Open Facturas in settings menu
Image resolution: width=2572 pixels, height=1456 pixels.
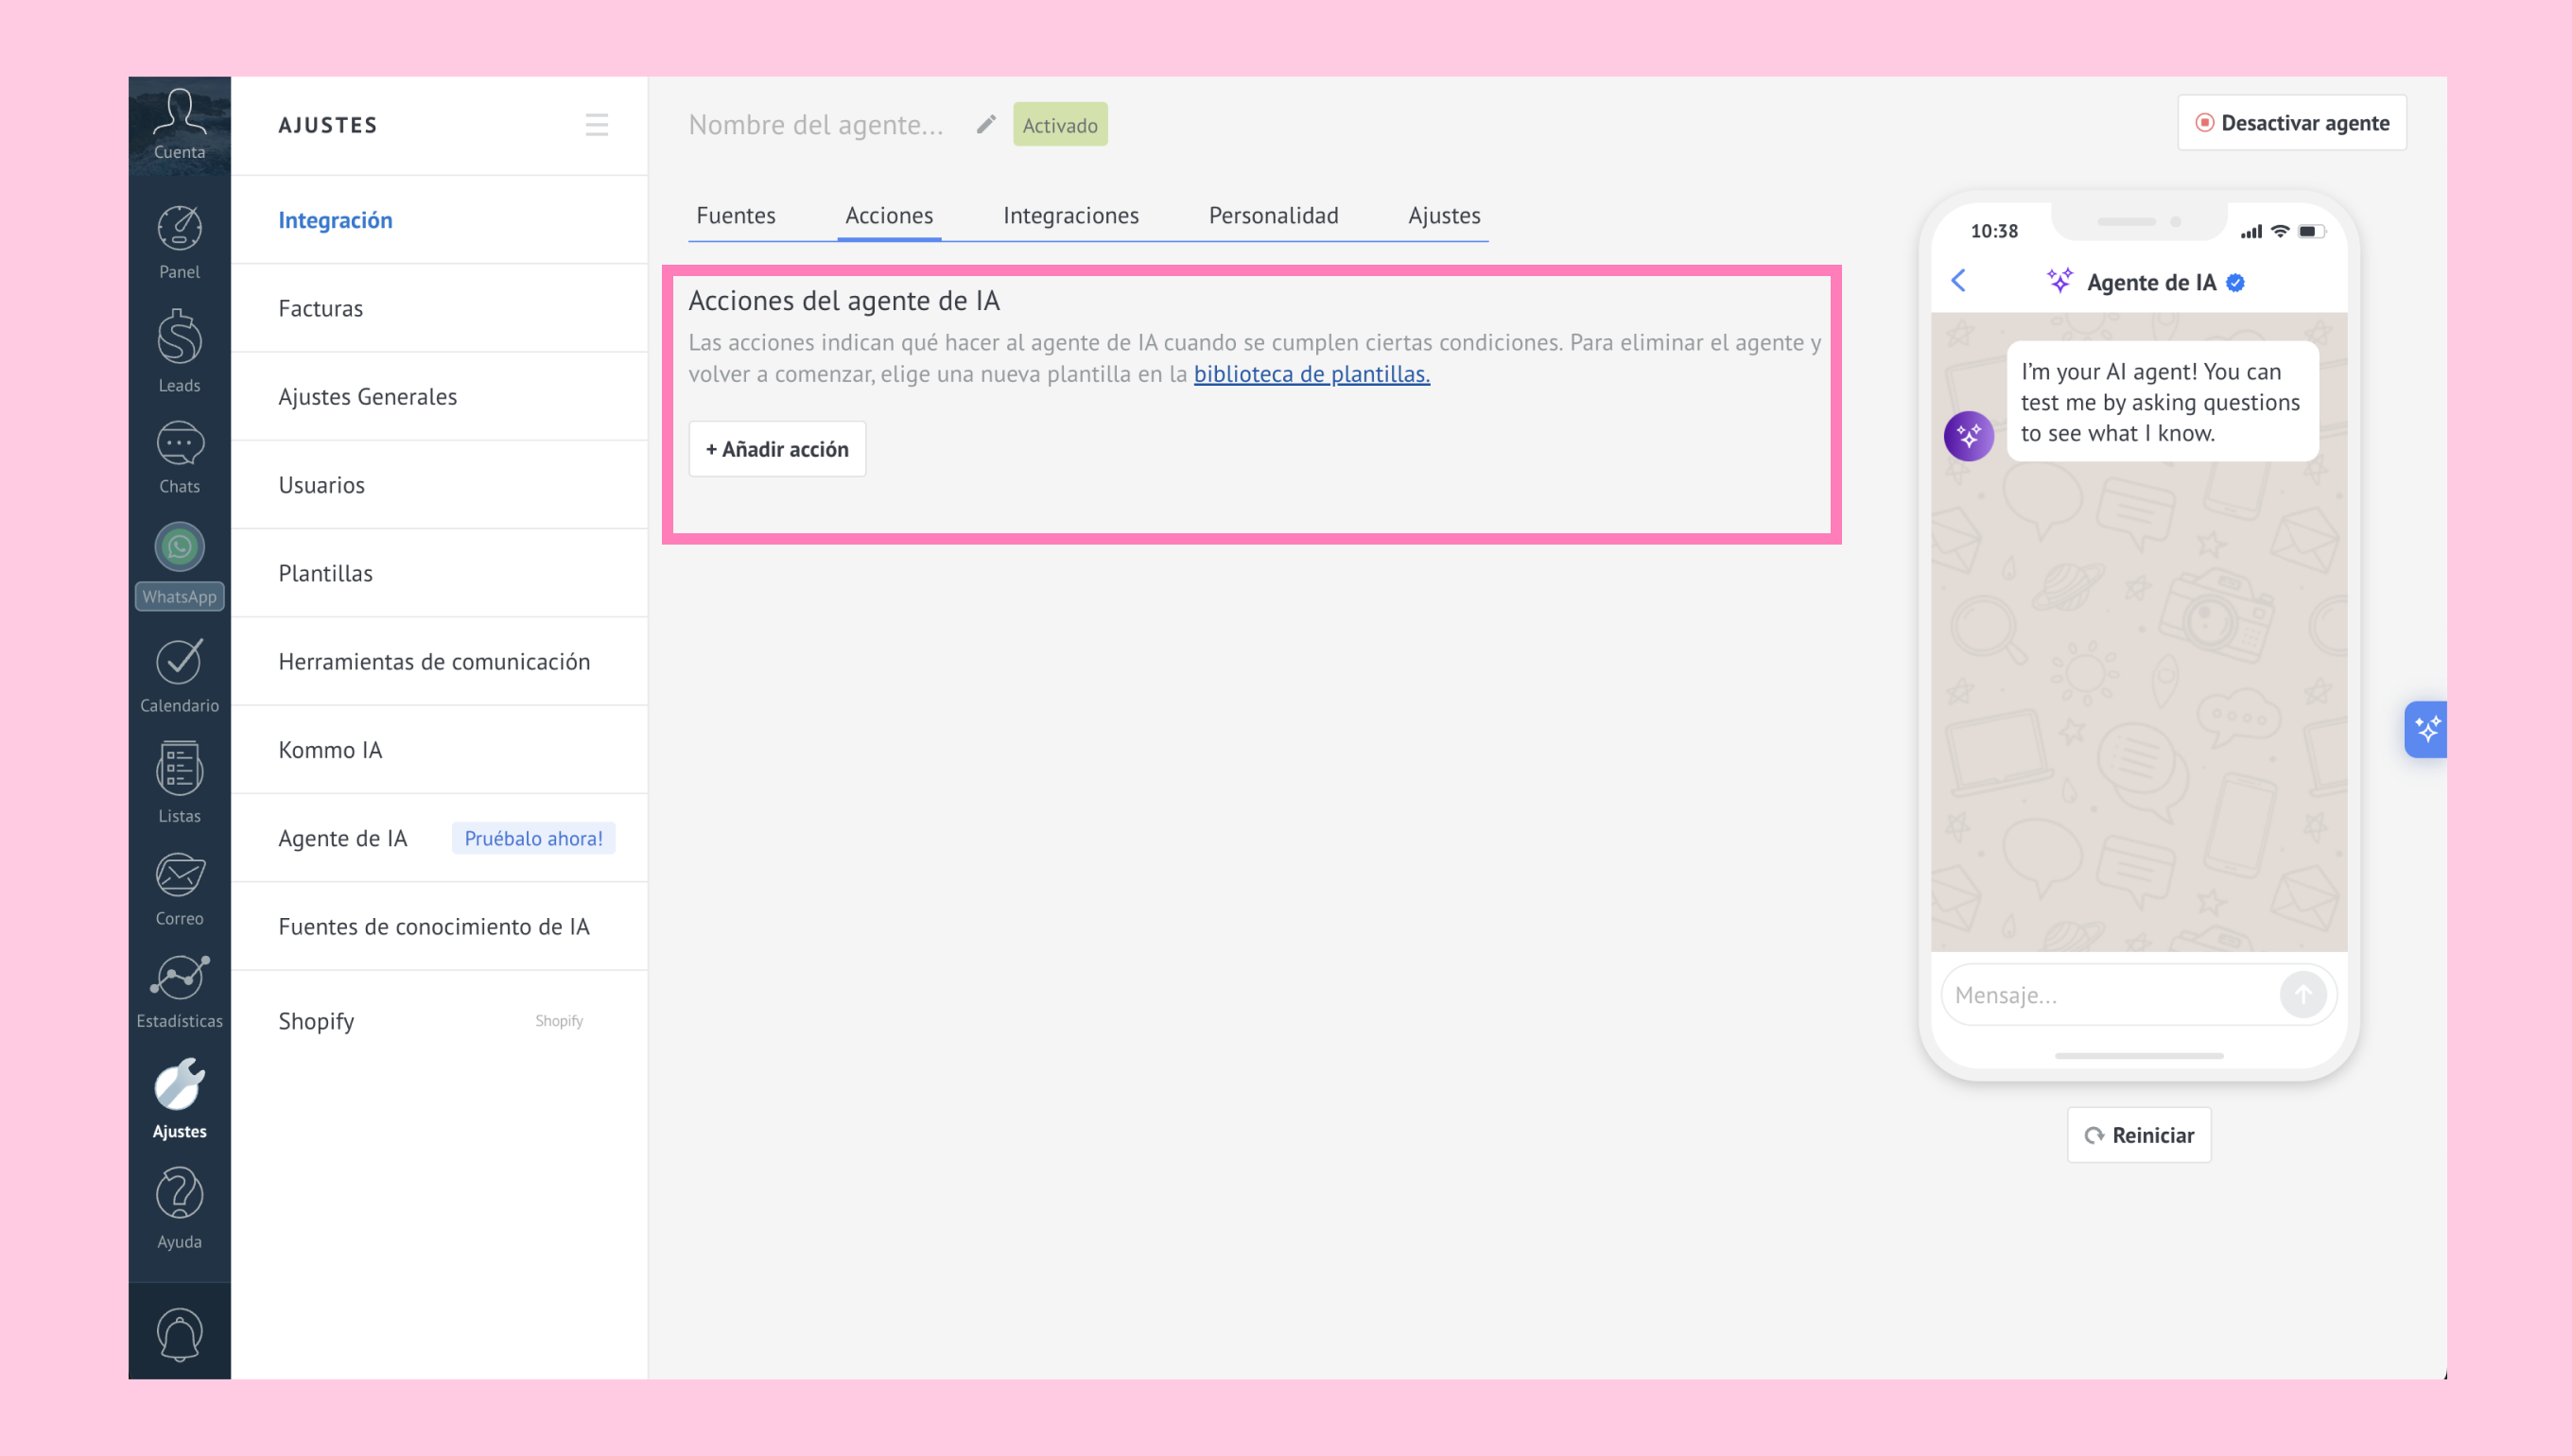439,308
